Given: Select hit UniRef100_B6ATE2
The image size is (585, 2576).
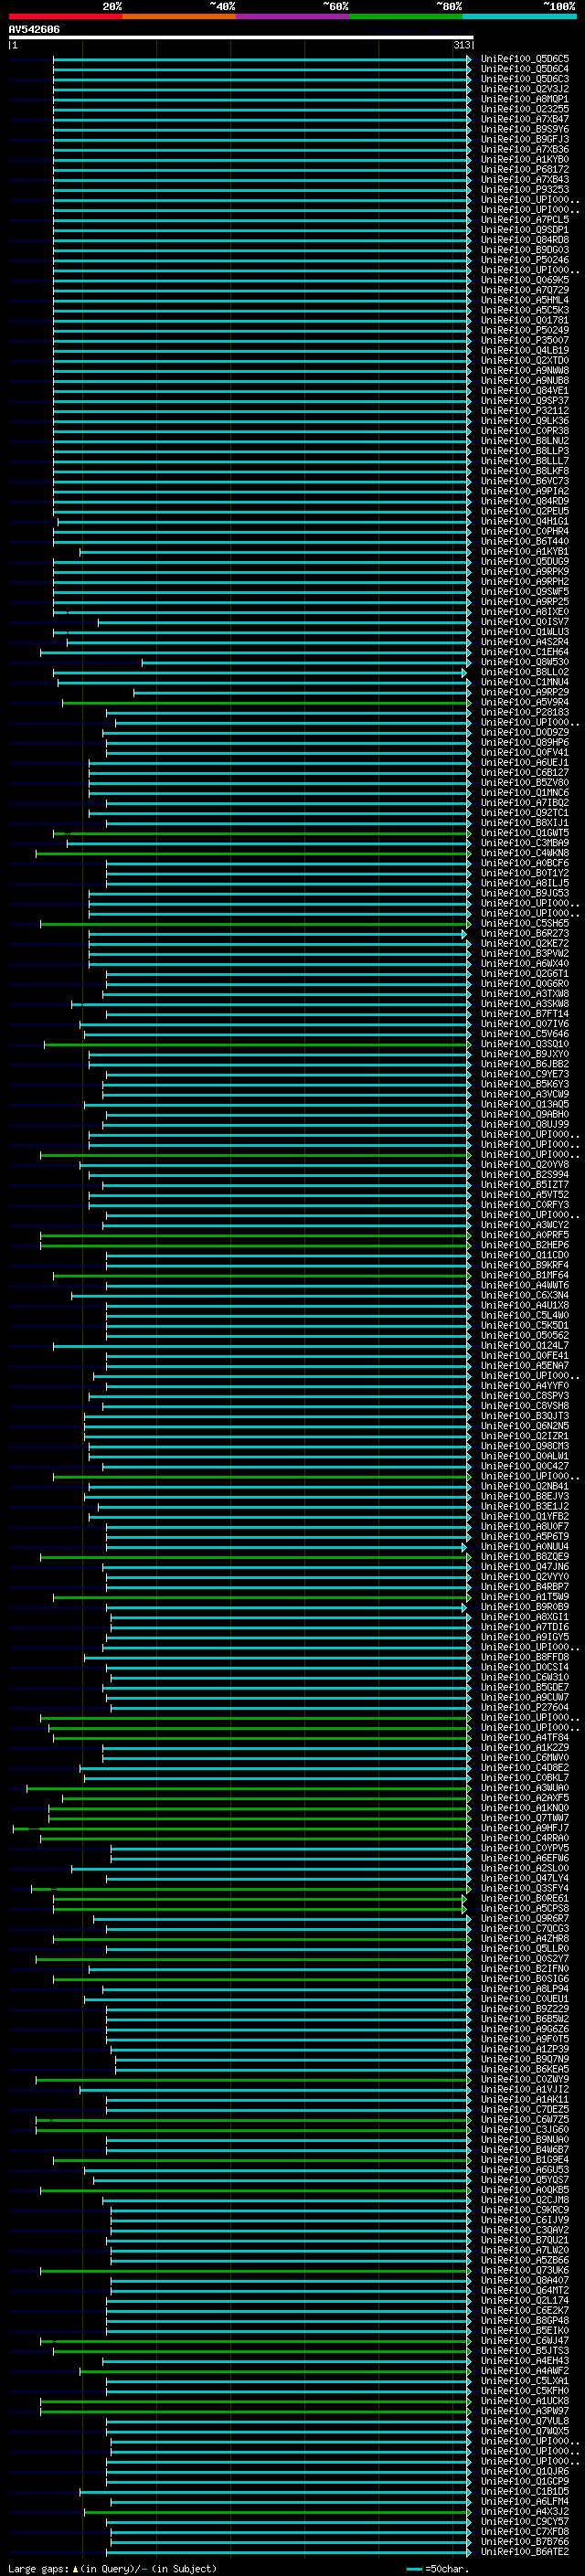Looking at the screenshot, I should click(524, 2552).
